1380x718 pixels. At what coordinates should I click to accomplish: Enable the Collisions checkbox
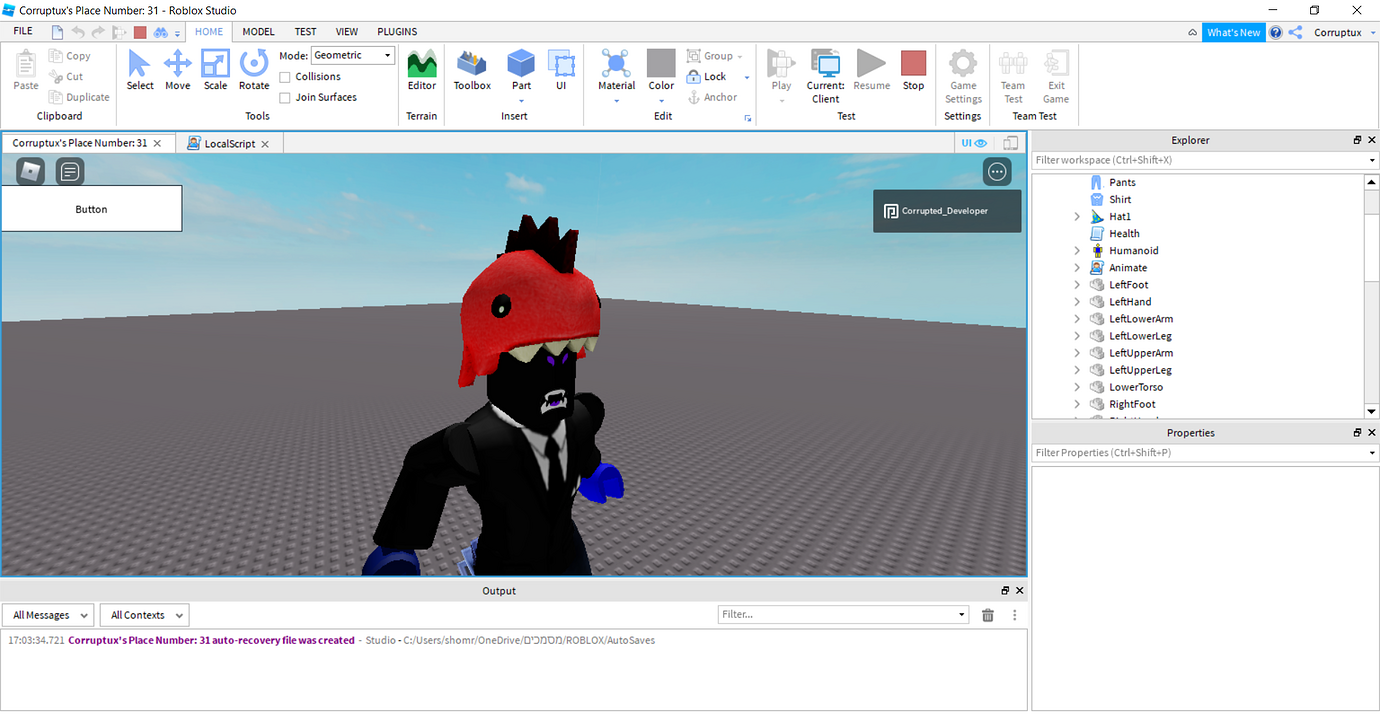284,76
